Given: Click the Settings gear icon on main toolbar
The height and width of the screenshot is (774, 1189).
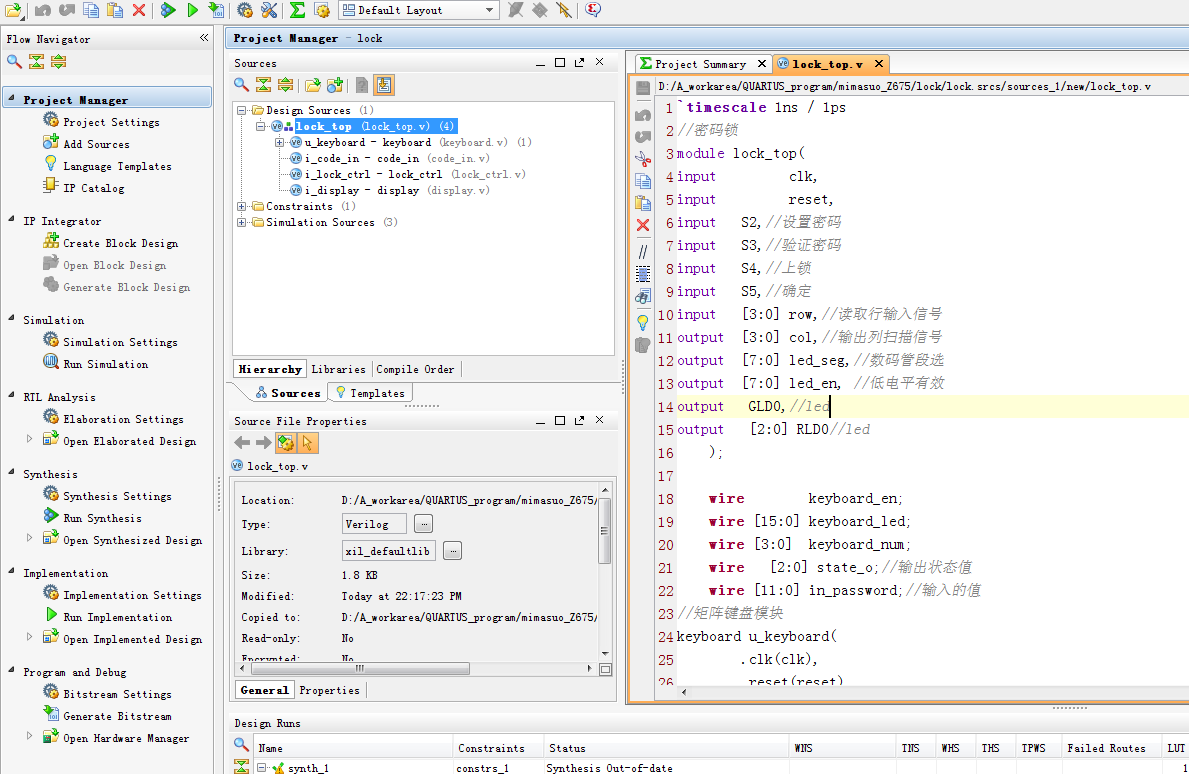Looking at the screenshot, I should pyautogui.click(x=244, y=10).
